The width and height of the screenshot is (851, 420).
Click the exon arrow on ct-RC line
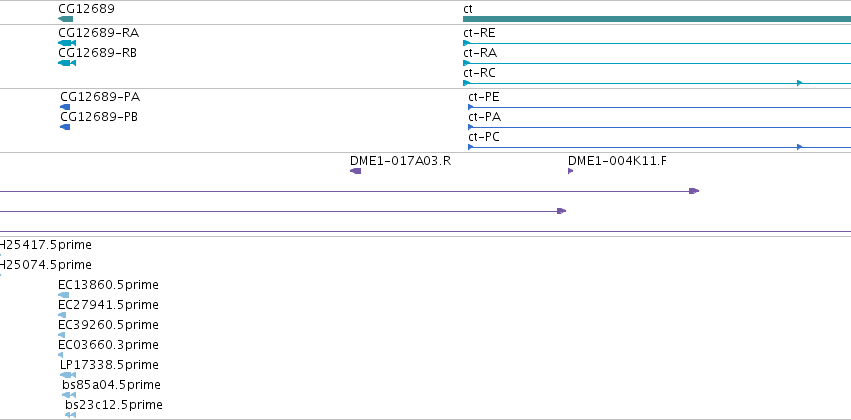tap(799, 83)
